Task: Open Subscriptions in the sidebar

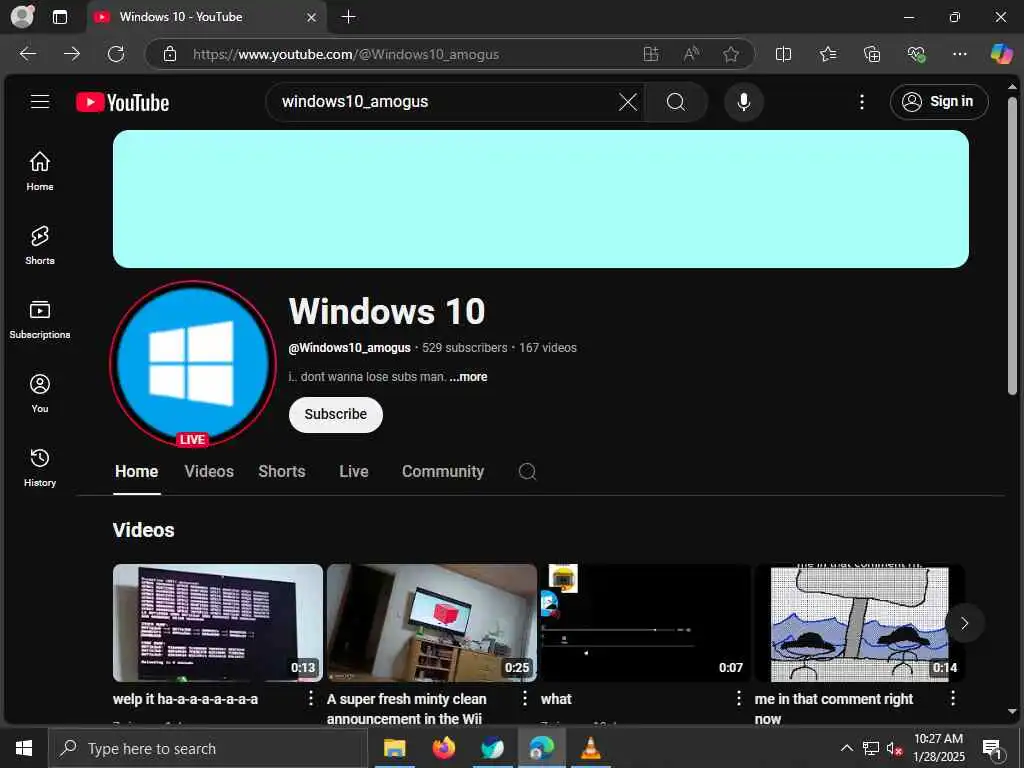Action: 40,319
